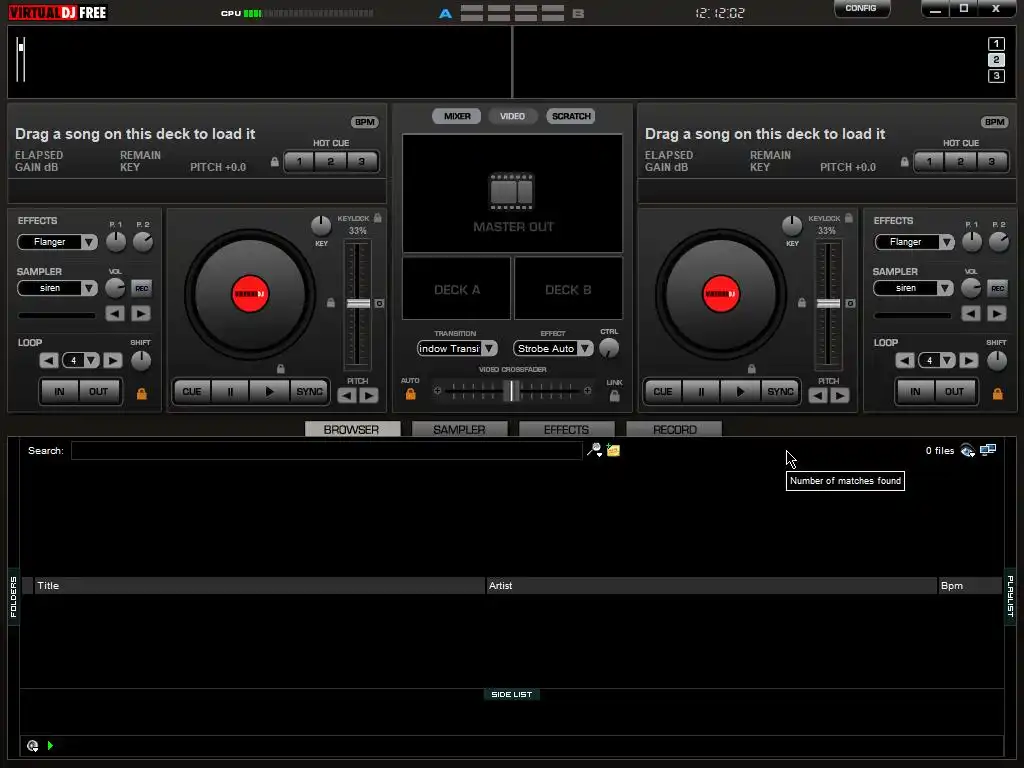Open right deck Flanger effect dropdown
1024x768 pixels.
coord(946,242)
